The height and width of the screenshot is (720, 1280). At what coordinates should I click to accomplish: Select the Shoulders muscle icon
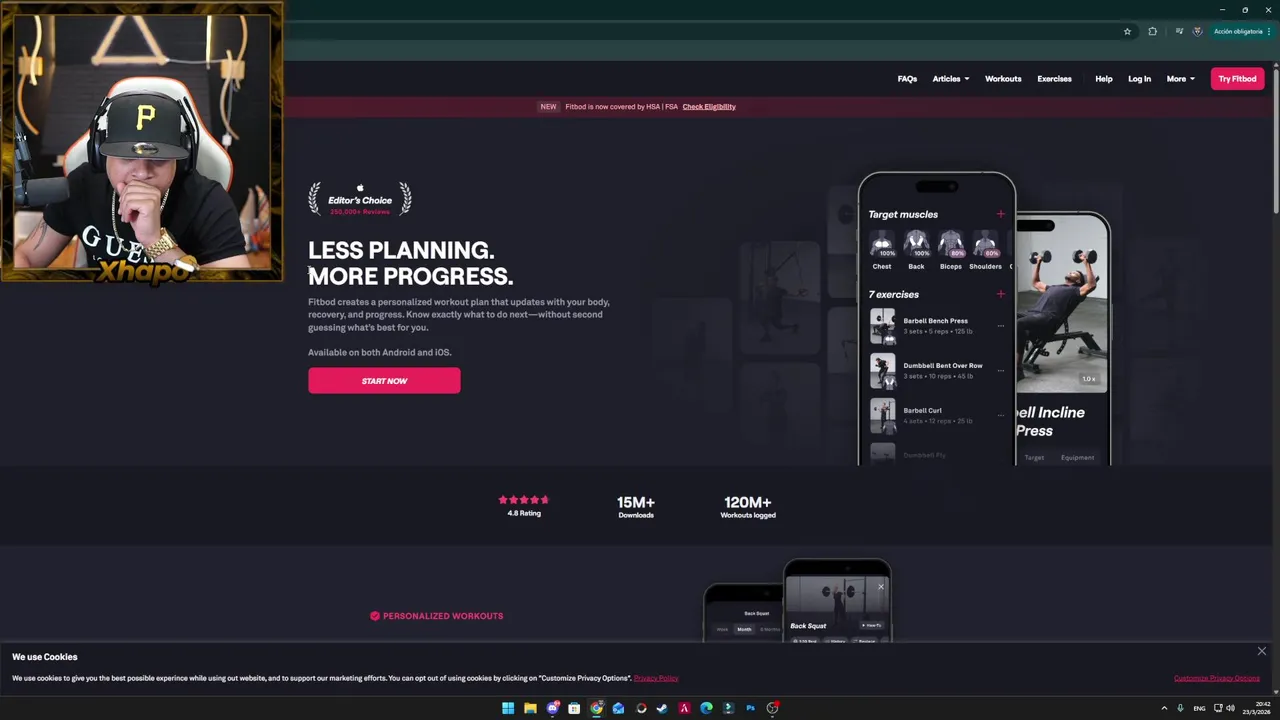(985, 245)
